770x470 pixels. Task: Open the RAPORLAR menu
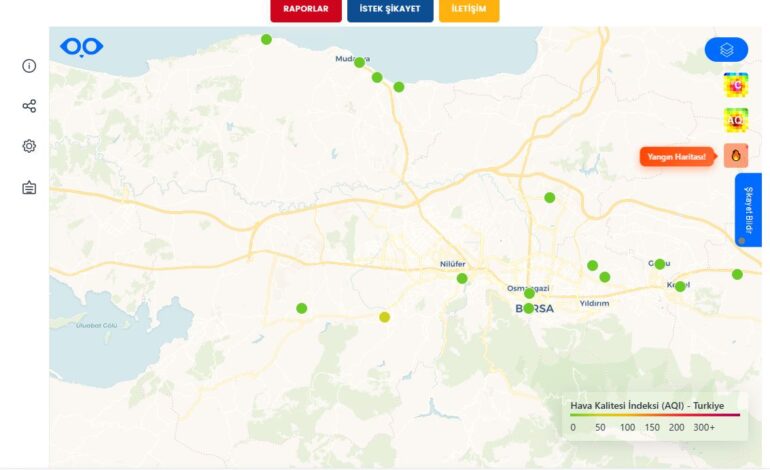(306, 9)
